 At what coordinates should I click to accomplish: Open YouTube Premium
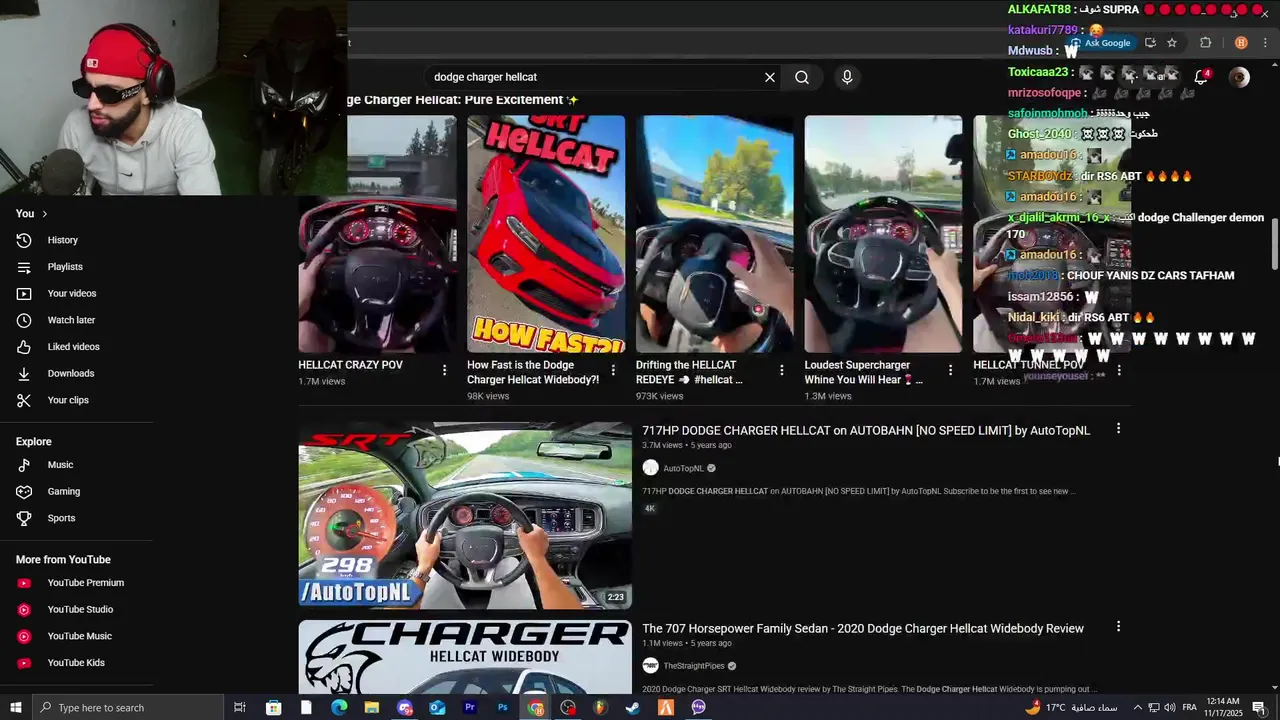85,583
